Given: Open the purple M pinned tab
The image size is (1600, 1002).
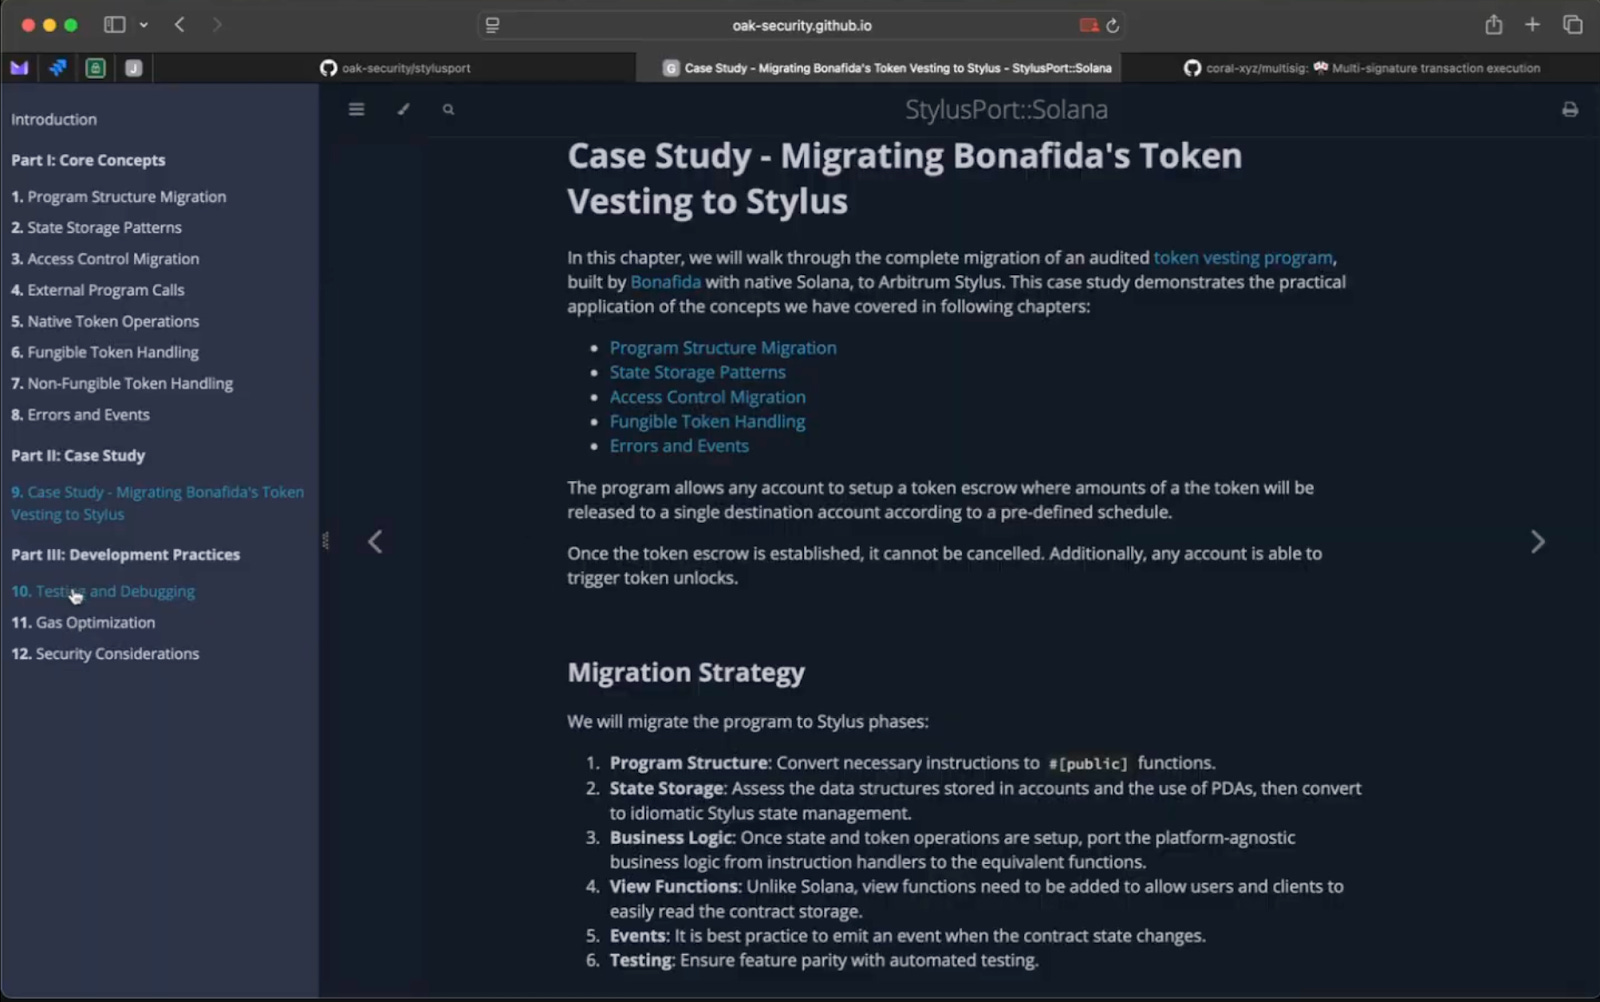Looking at the screenshot, I should pyautogui.click(x=19, y=68).
